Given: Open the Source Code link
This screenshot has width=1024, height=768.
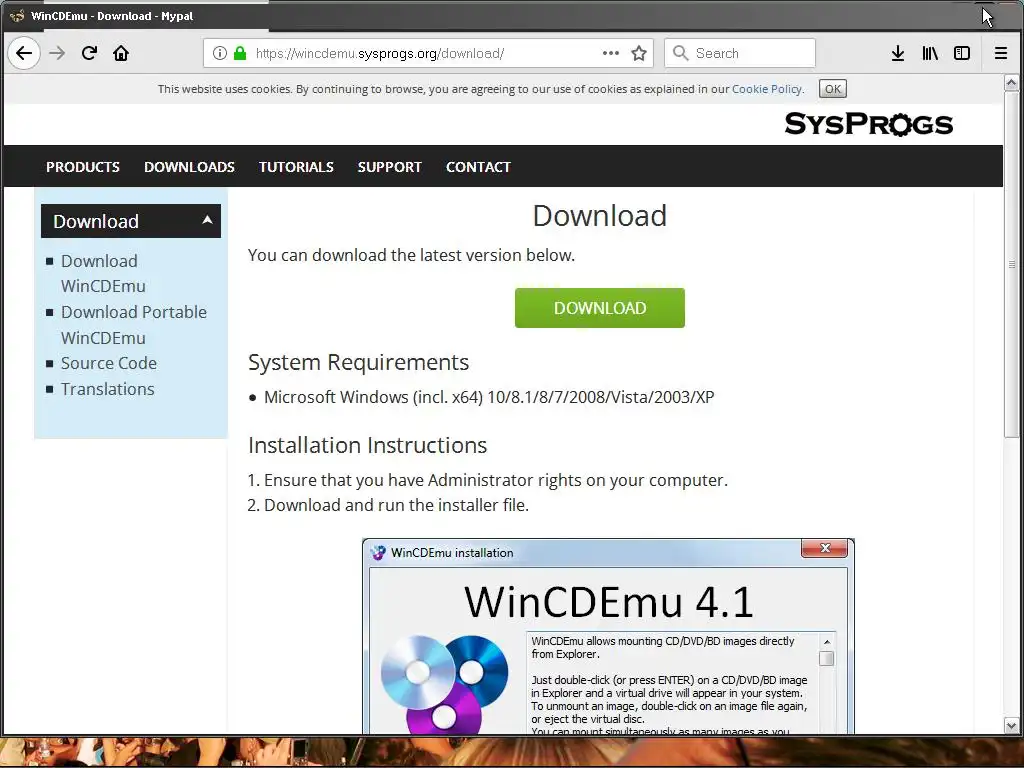Looking at the screenshot, I should [108, 362].
